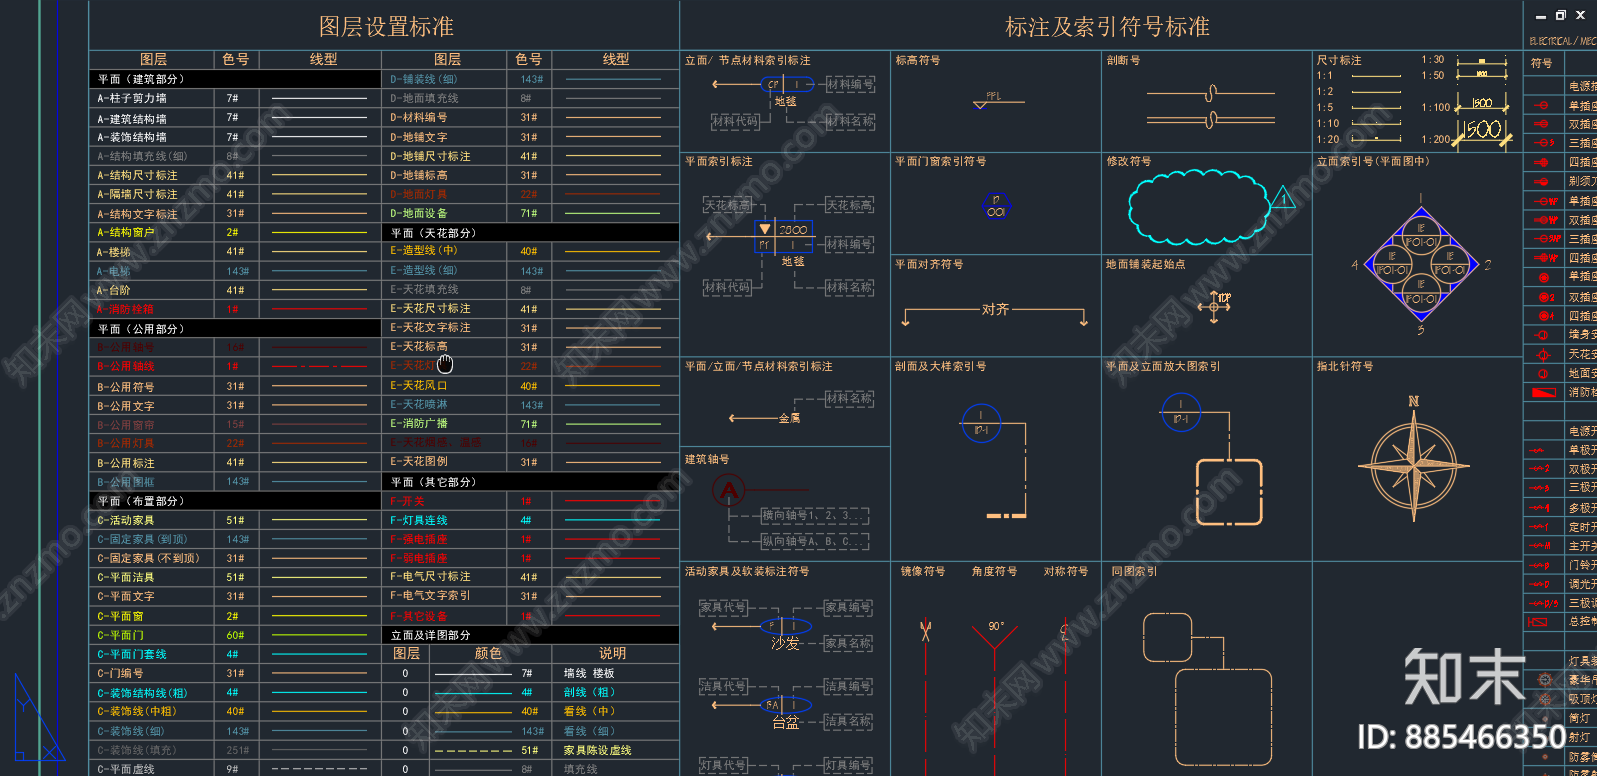This screenshot has width=1597, height=776.
Task: Select the ELECTRICAL / MEC header text
Action: click(x=1562, y=41)
